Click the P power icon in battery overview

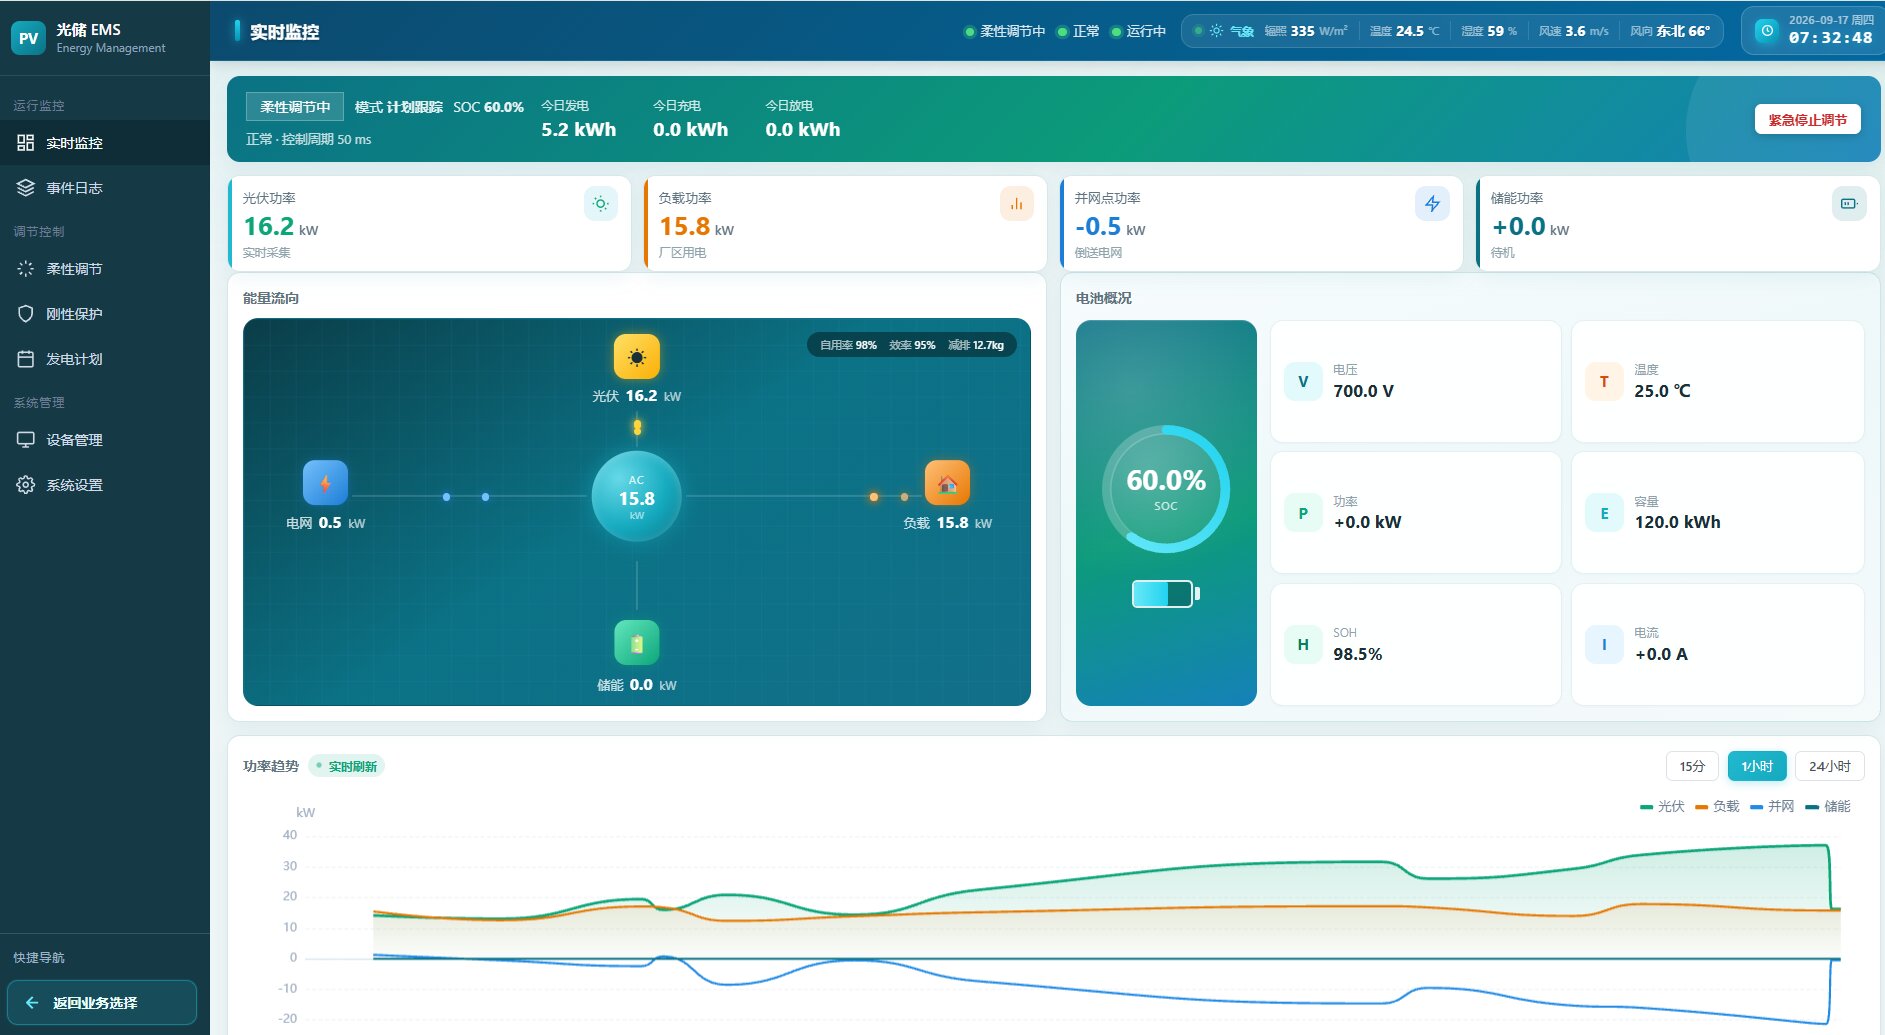(x=1303, y=513)
